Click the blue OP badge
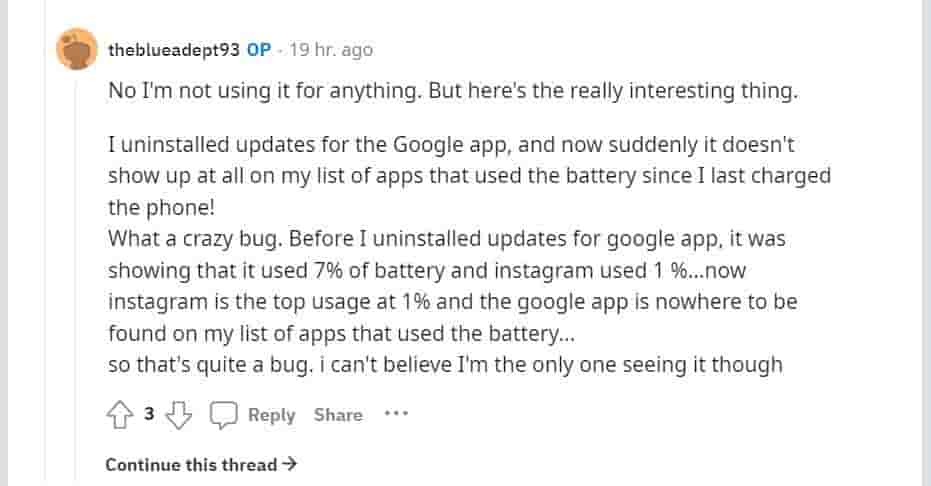Viewport: 931px width, 486px height. 259,49
